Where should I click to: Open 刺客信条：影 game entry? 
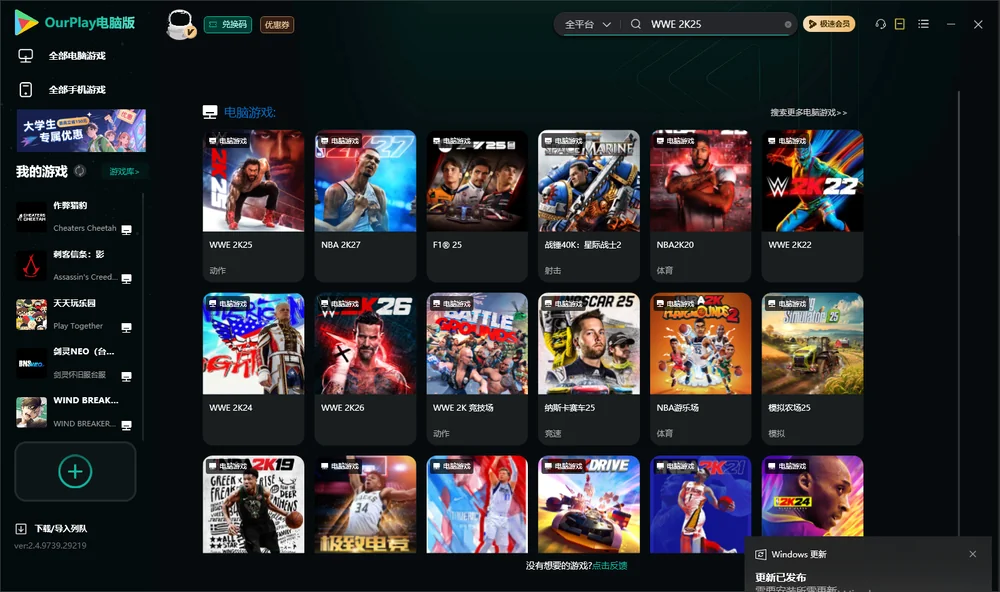point(74,265)
